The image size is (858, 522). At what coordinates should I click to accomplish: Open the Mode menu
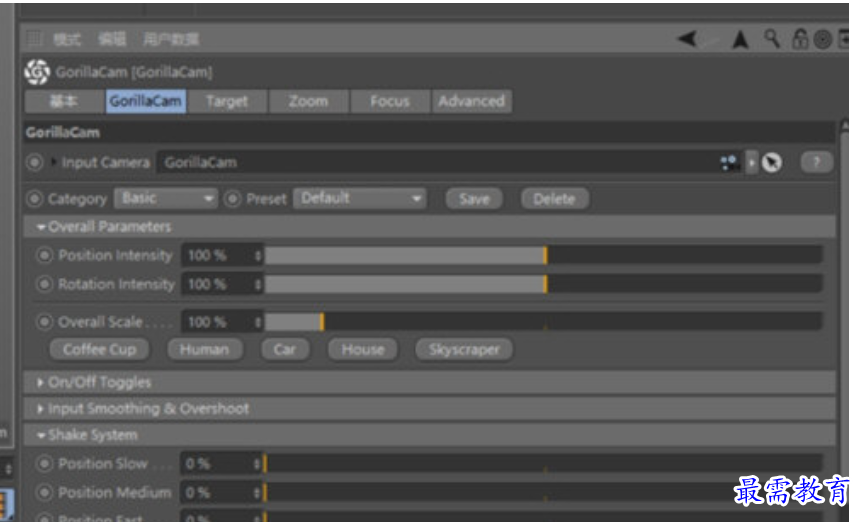pyautogui.click(x=67, y=39)
